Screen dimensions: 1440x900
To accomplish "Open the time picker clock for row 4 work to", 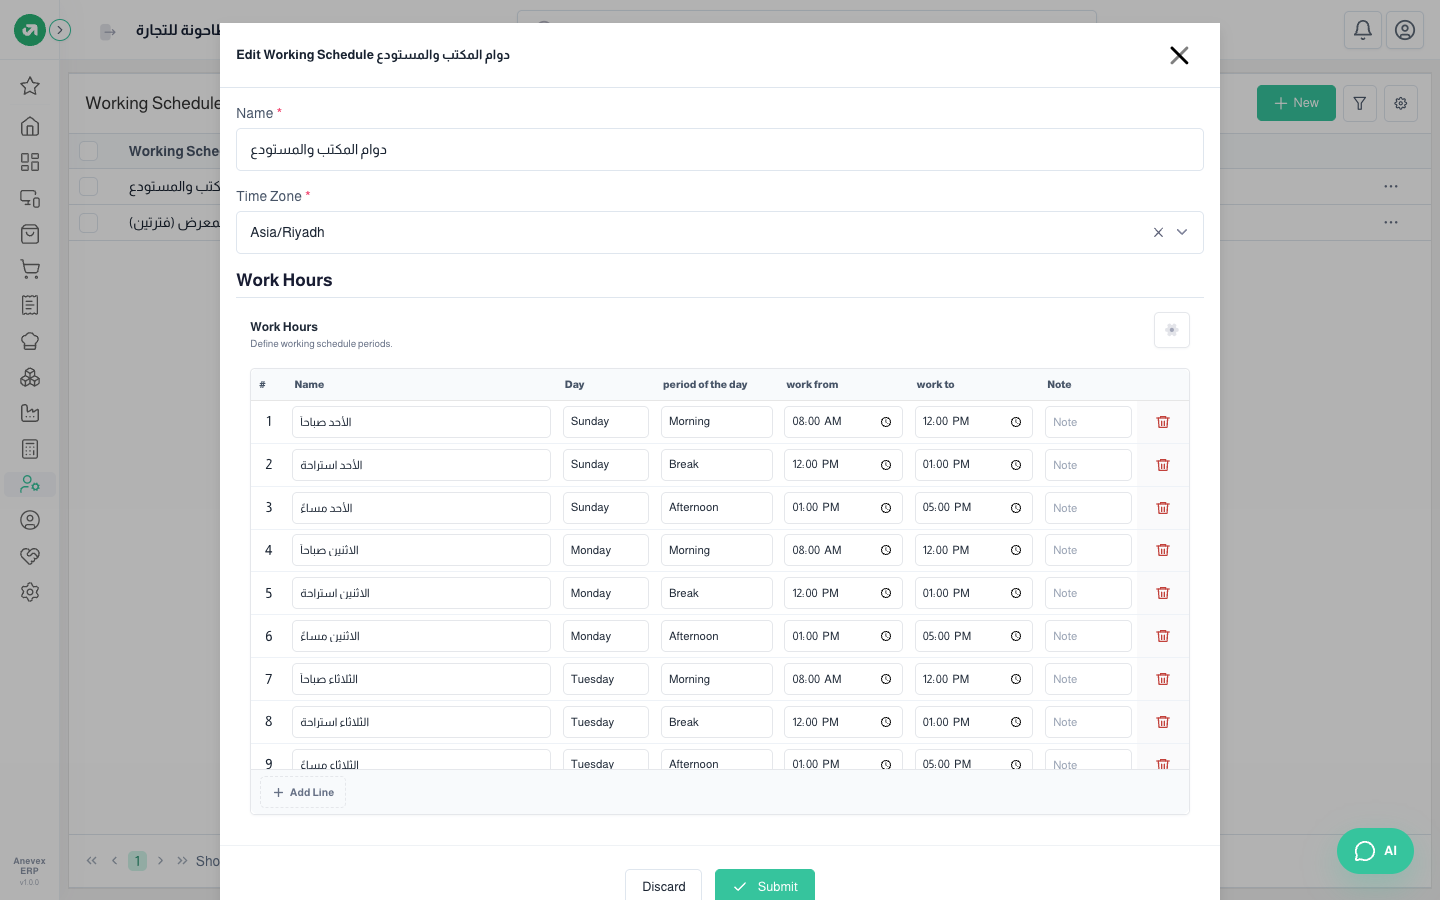I will 1016,550.
